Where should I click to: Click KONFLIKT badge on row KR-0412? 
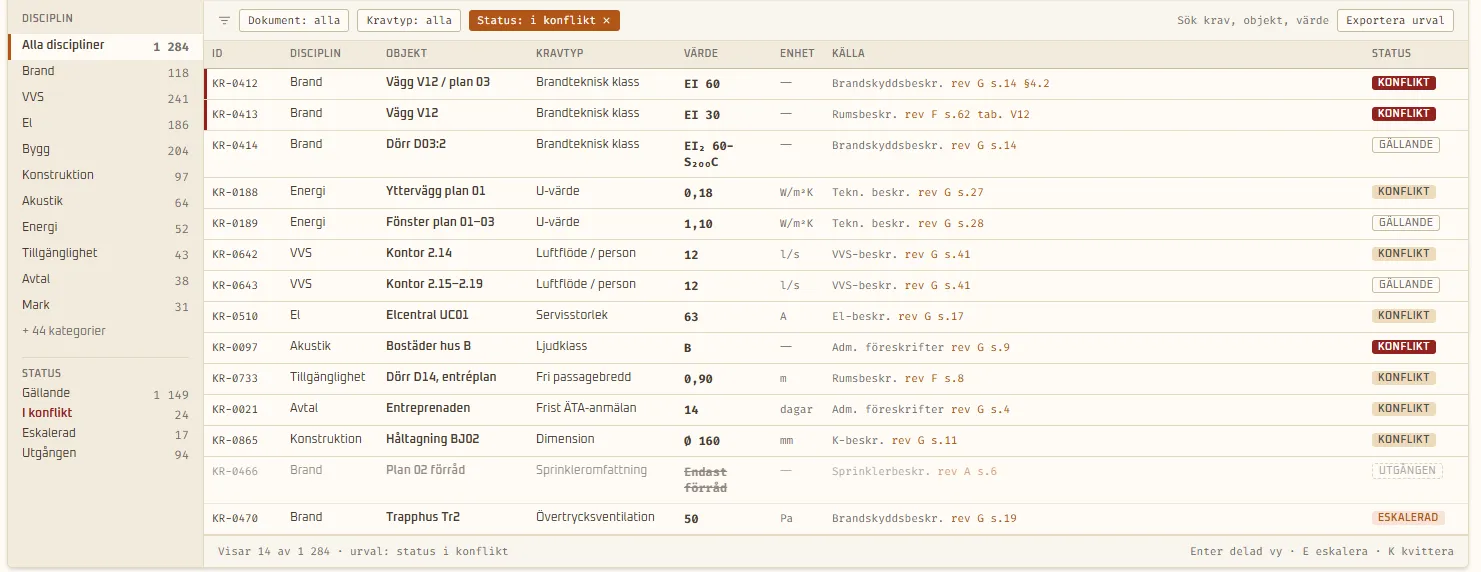pyautogui.click(x=1403, y=83)
